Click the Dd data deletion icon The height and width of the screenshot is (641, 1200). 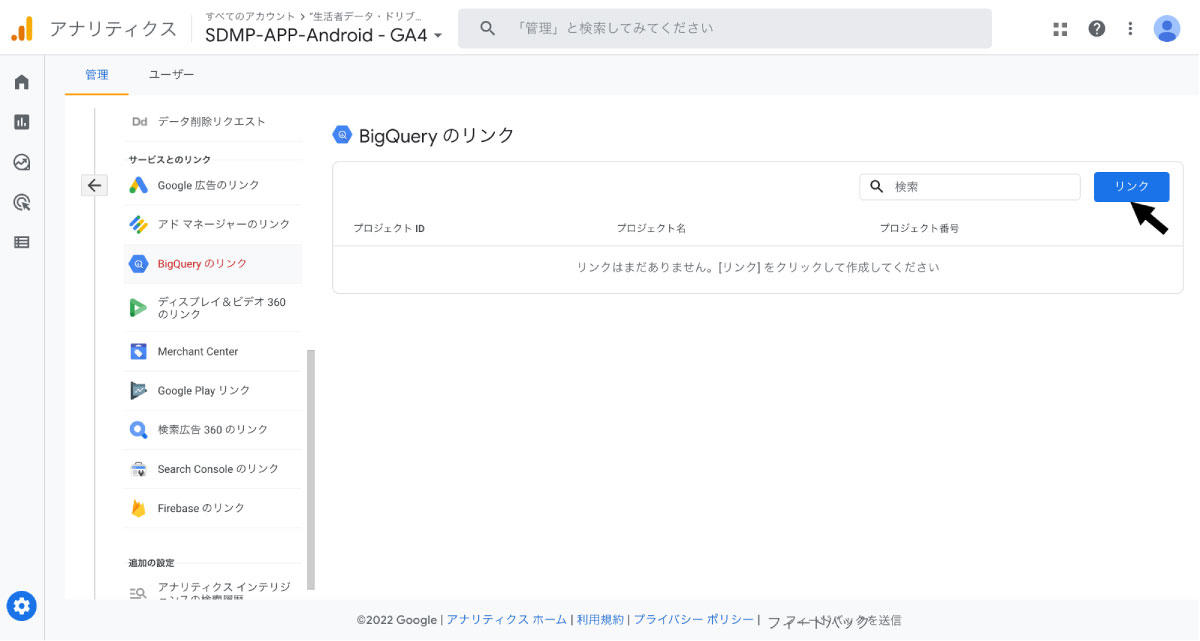point(139,122)
